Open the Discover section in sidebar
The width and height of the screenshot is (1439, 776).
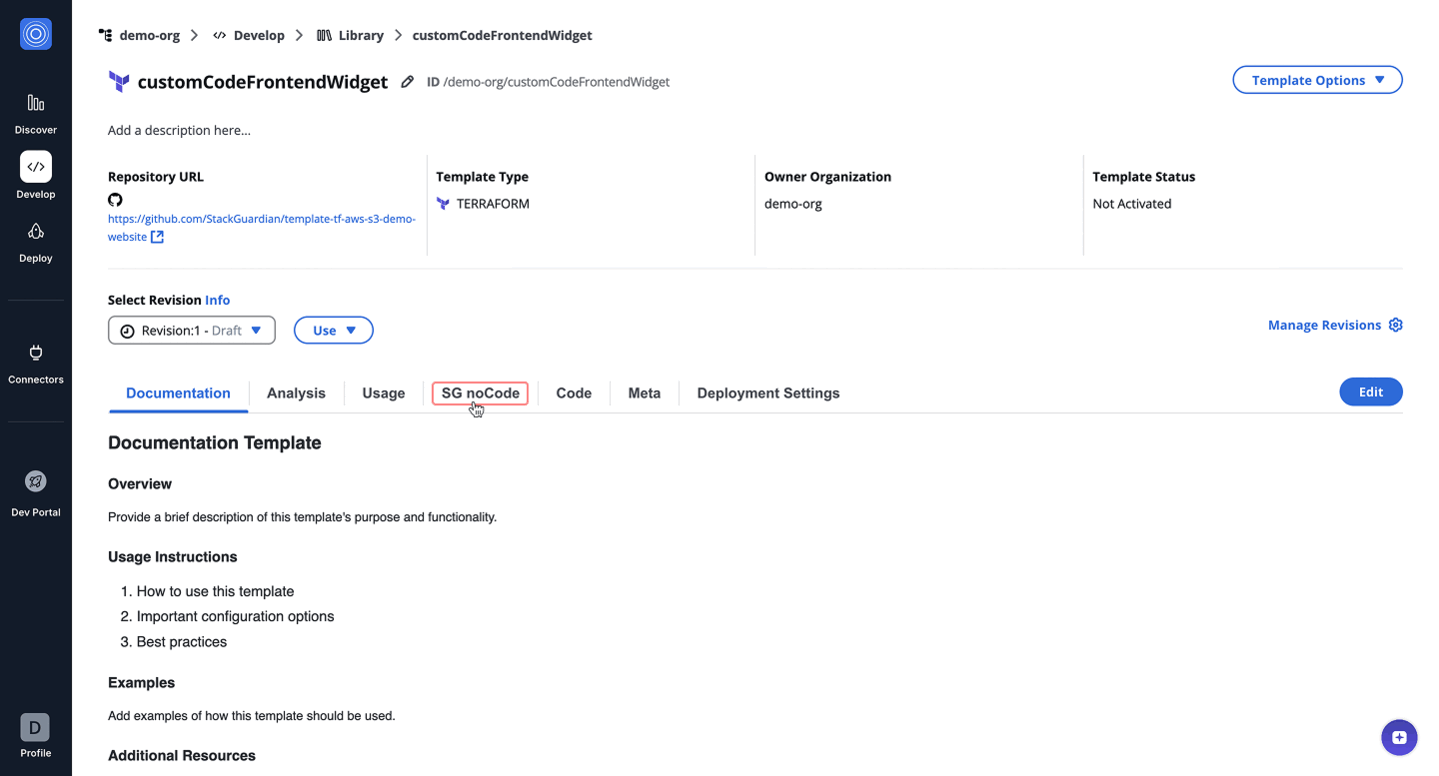click(x=36, y=103)
